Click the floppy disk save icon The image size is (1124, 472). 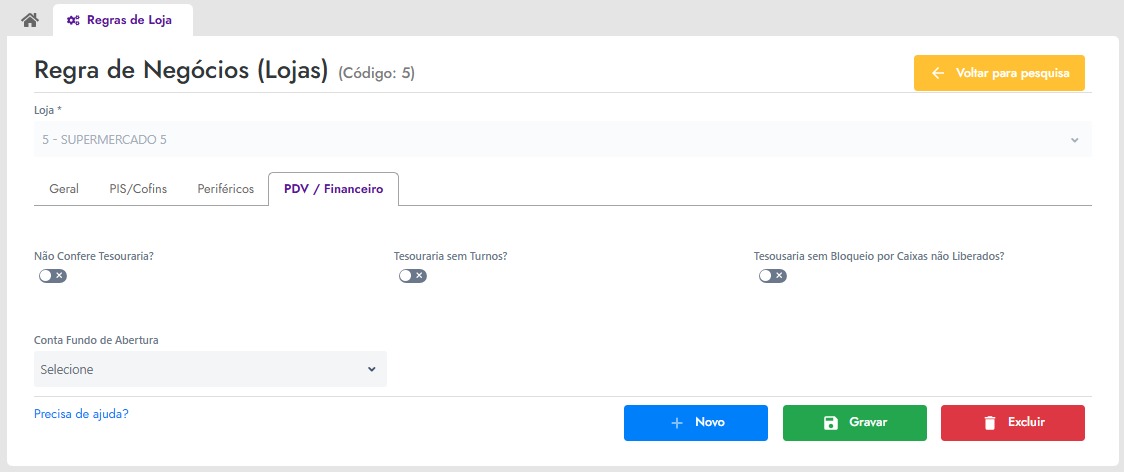click(830, 423)
